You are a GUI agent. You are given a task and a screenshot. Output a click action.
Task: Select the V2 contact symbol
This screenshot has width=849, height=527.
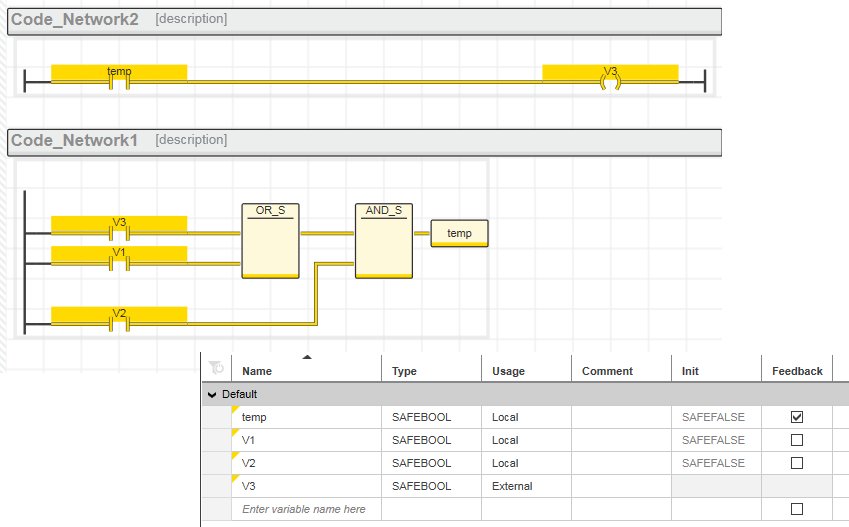(x=119, y=322)
